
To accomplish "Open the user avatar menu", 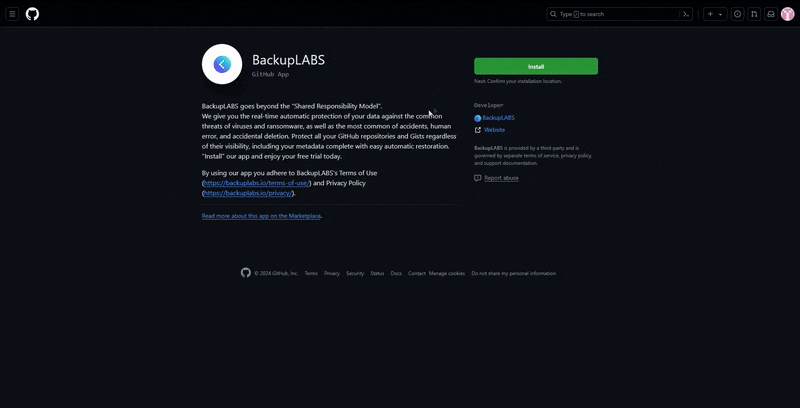I will (787, 14).
